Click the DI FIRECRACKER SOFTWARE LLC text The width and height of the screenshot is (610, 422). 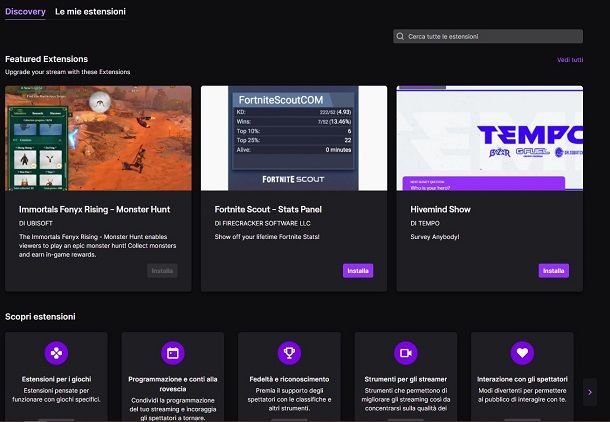click(x=263, y=223)
